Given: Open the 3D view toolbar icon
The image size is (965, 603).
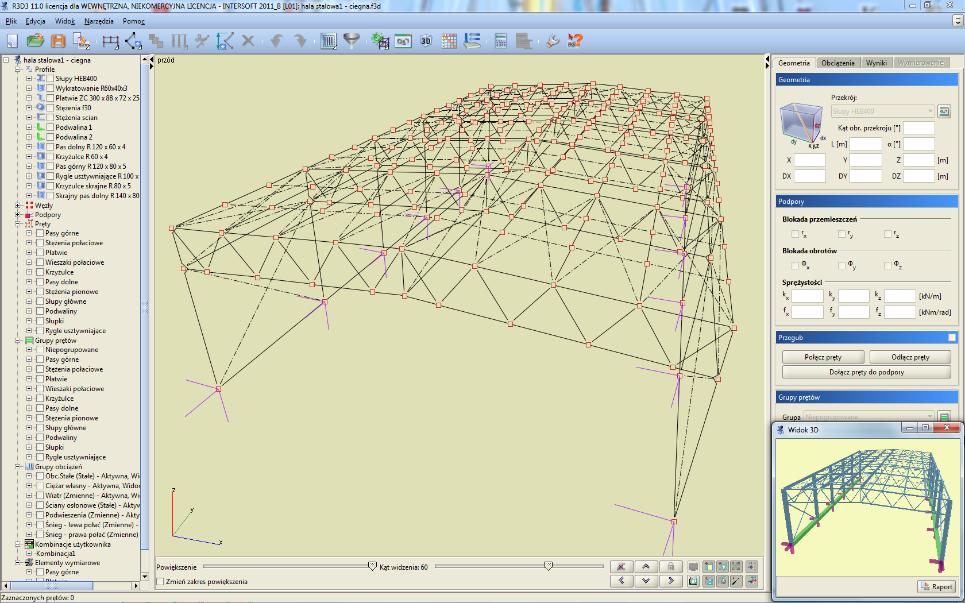Looking at the screenshot, I should click(426, 41).
